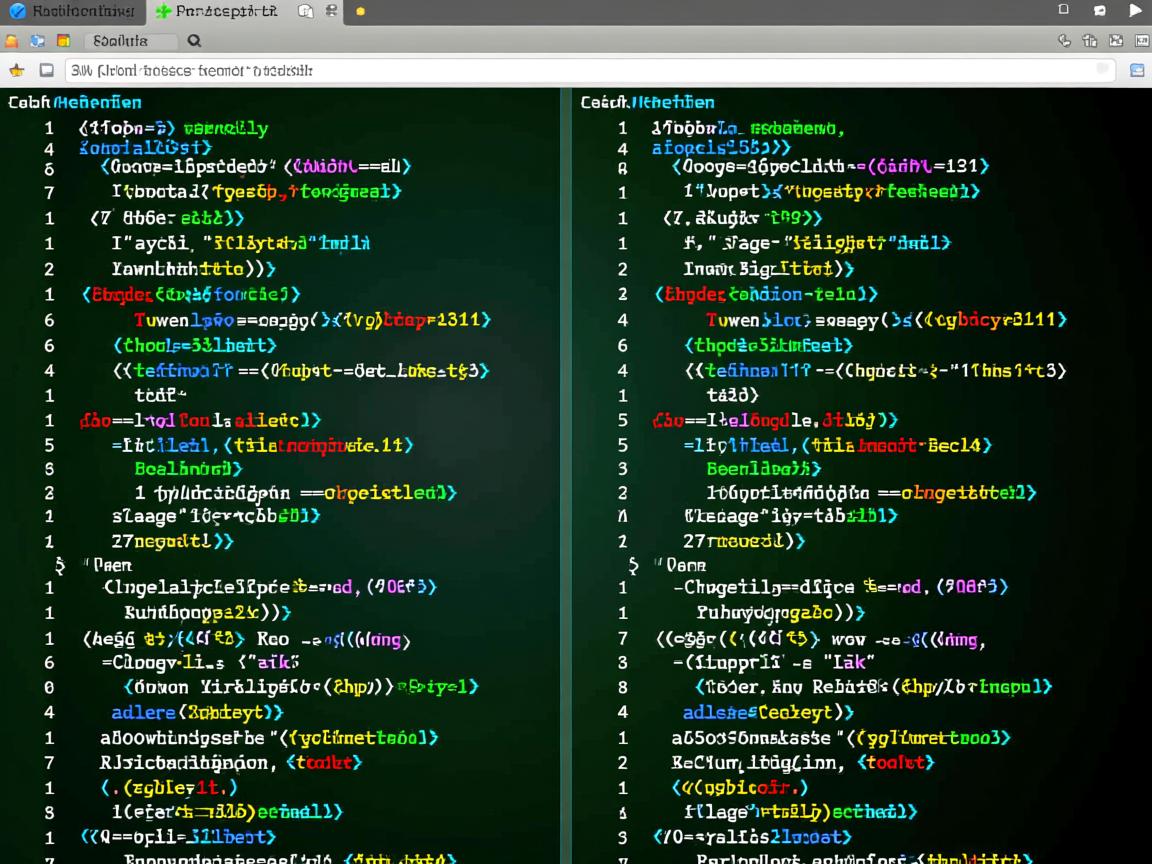
Task: Click the star bookmark icon beside address bar
Action: 16,70
